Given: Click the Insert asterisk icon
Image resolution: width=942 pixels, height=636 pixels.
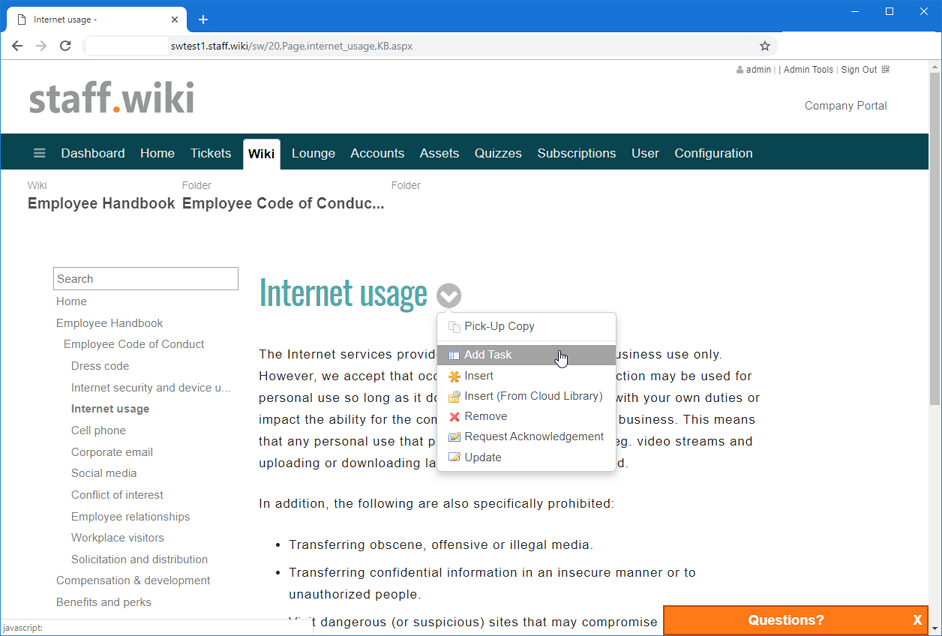Looking at the screenshot, I should [454, 377].
